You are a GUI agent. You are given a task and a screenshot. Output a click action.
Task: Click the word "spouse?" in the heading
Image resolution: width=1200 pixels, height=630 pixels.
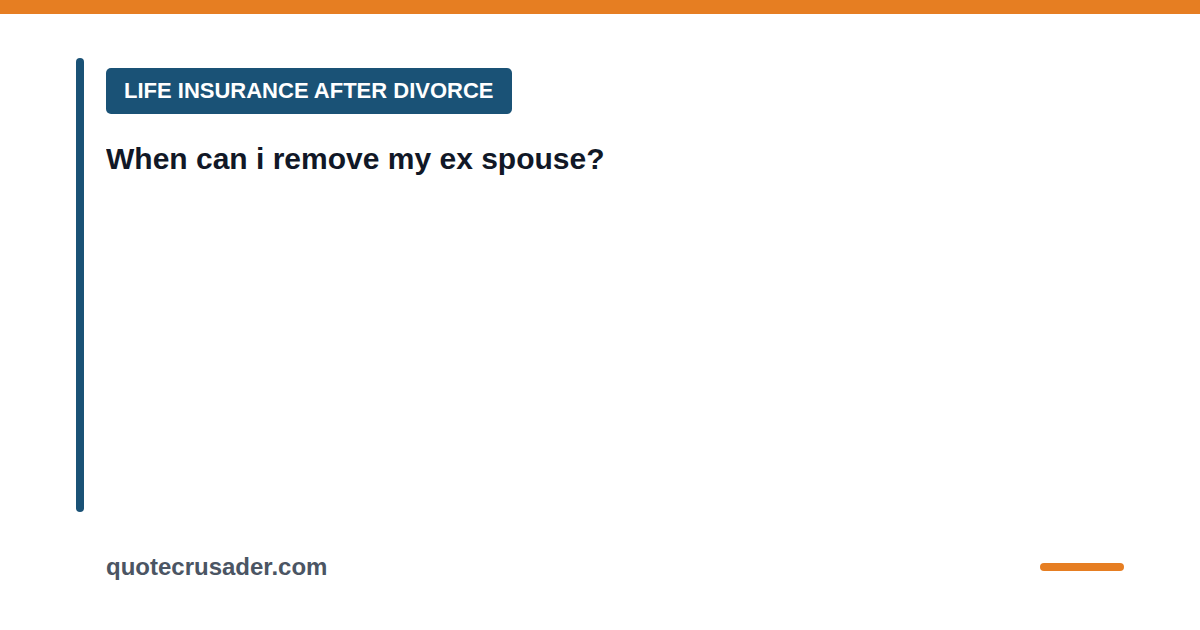tap(543, 161)
